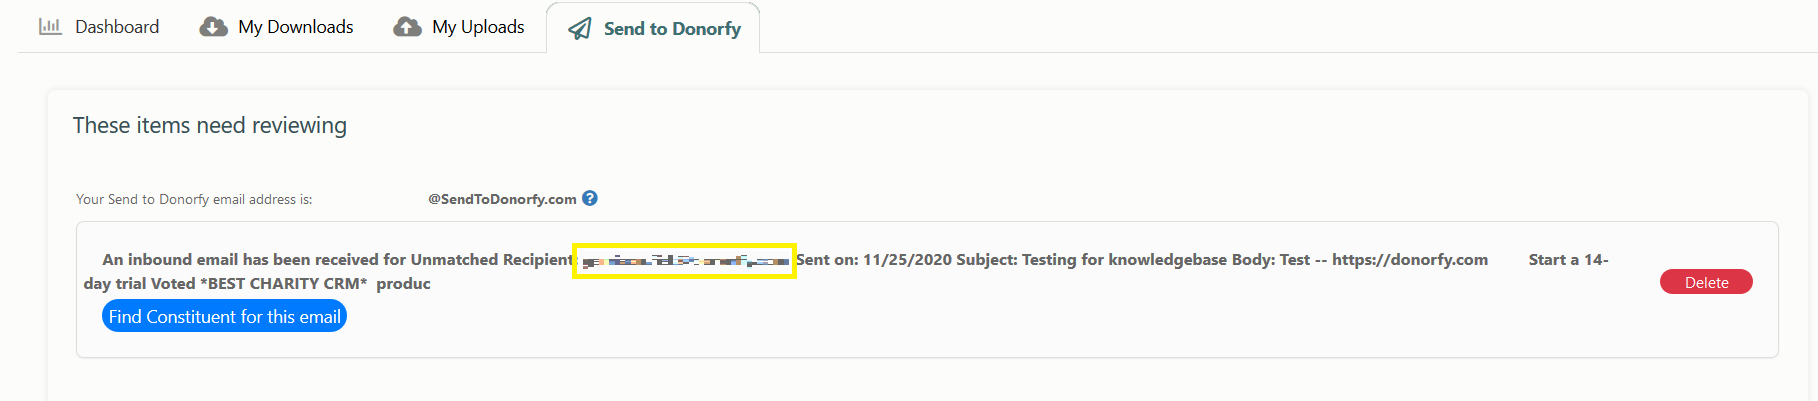Click the 'These items need reviewing' heading
This screenshot has height=401, width=1818.
point(210,125)
